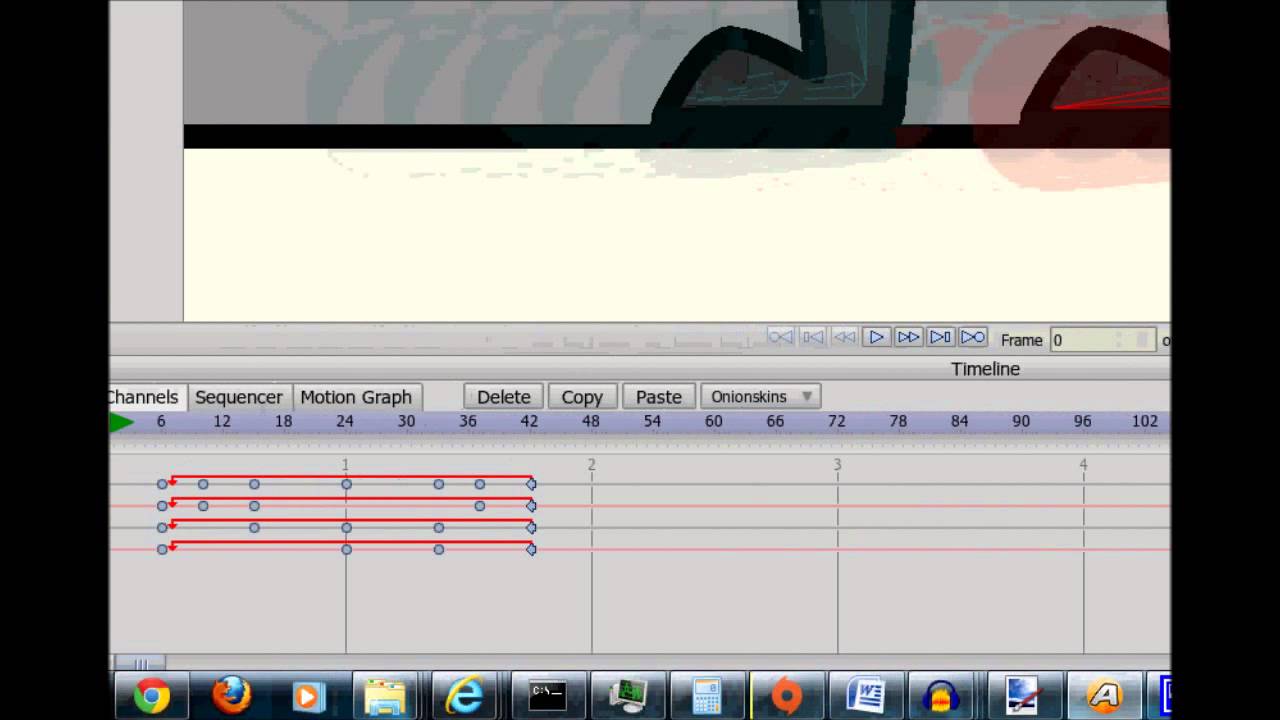The width and height of the screenshot is (1280, 720).
Task: Open Internet Explorer from the taskbar
Action: coord(465,696)
